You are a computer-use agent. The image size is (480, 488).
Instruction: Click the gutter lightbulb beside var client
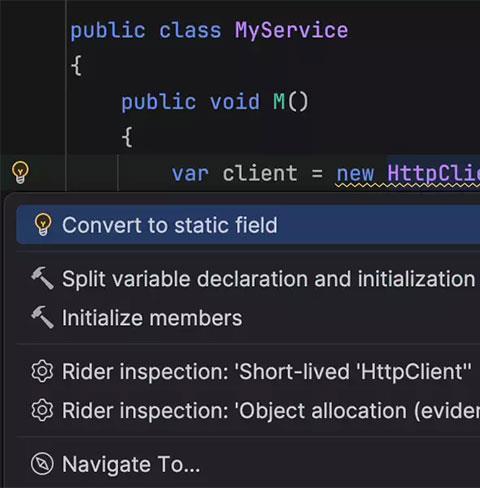(x=20, y=172)
